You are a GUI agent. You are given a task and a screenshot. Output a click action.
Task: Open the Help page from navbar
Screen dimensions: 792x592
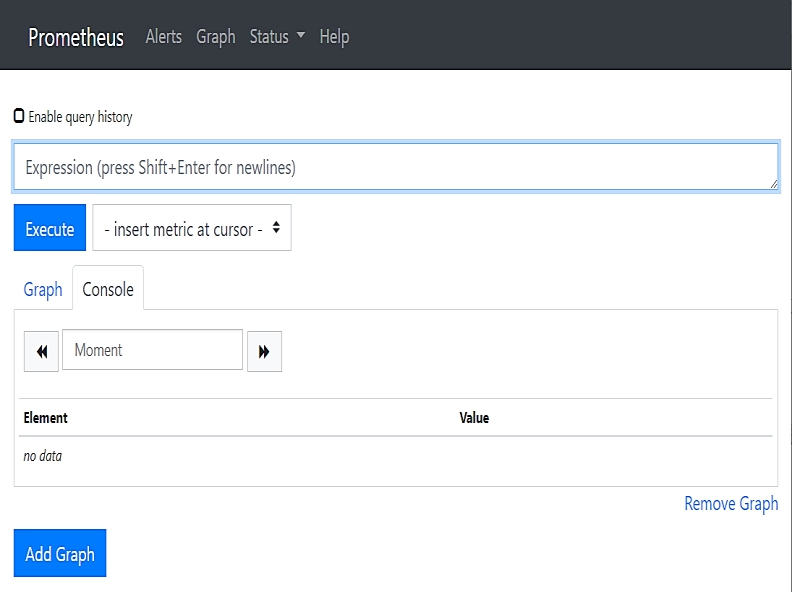(x=334, y=37)
